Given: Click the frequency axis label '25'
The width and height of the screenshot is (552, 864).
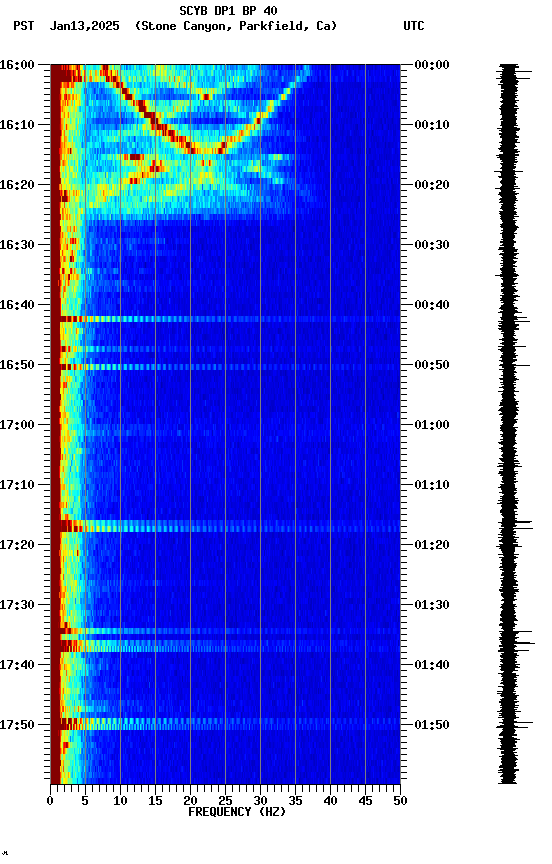Looking at the screenshot, I should (x=225, y=801).
